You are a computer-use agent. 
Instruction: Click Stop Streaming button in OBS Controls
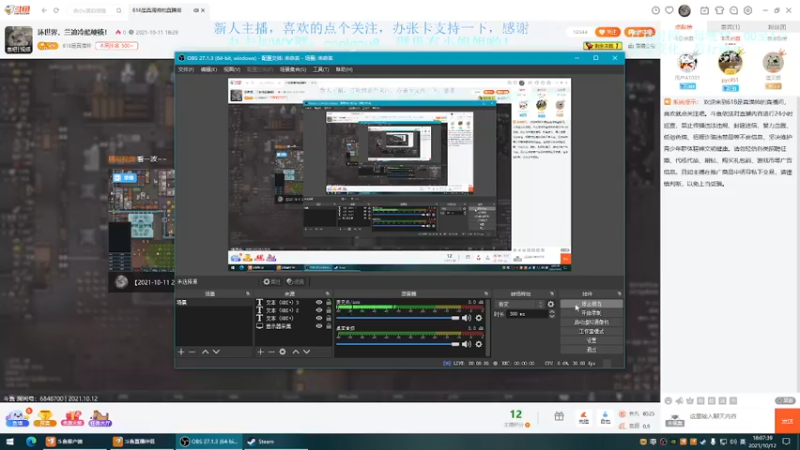[591, 304]
